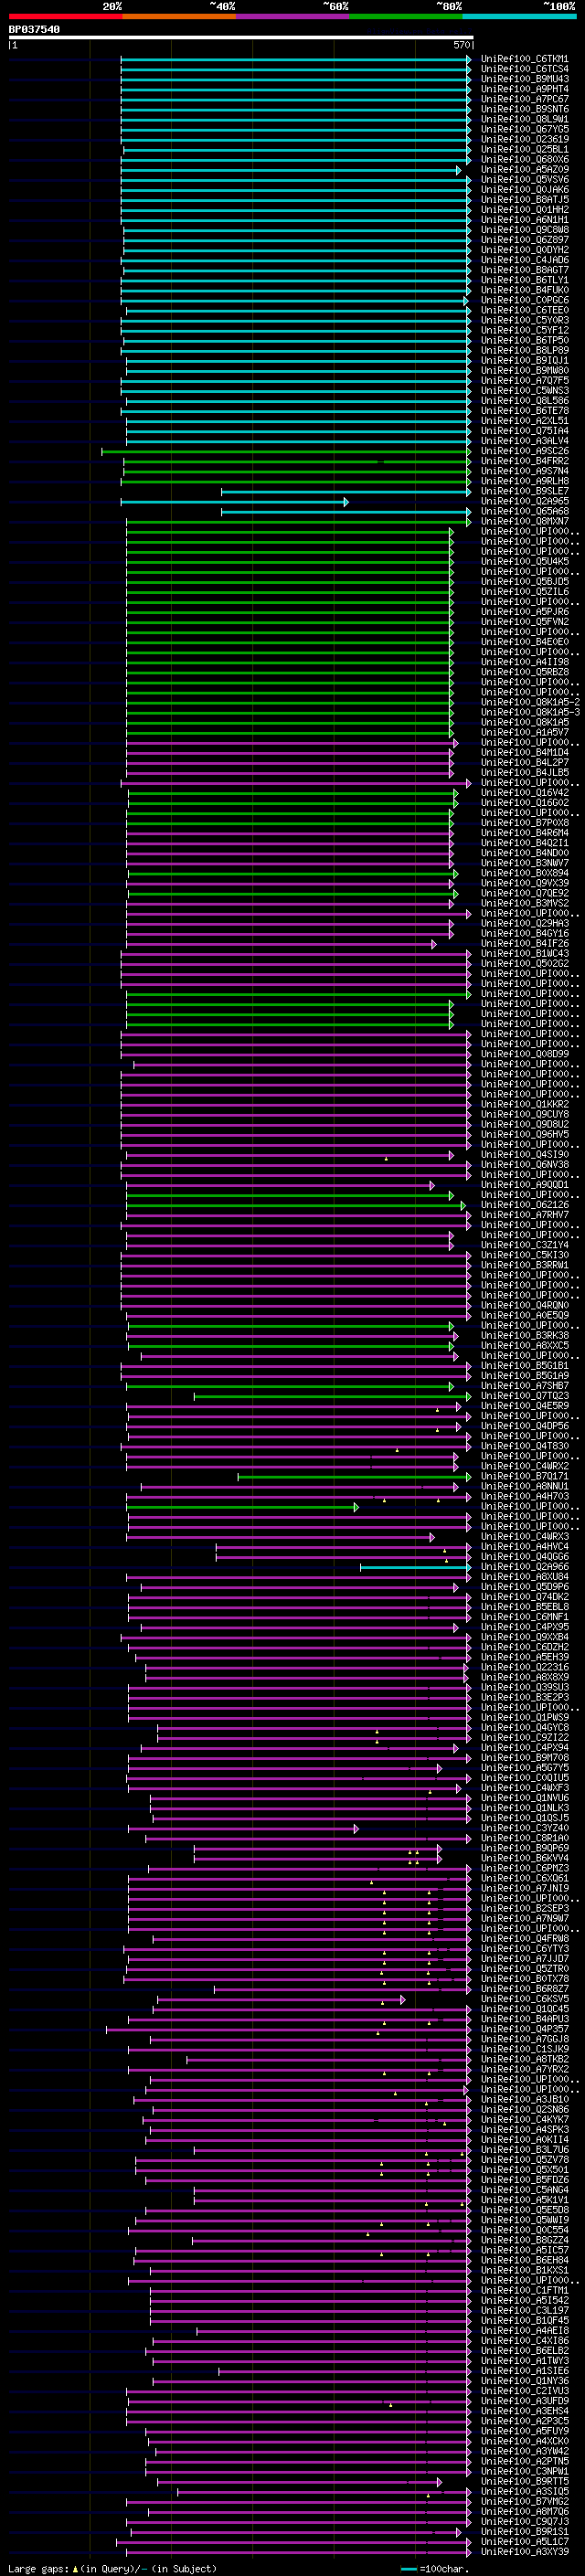Select the UniRef100_Q08D99 label
Image resolution: width=585 pixels, height=2576 pixels.
click(x=525, y=1054)
